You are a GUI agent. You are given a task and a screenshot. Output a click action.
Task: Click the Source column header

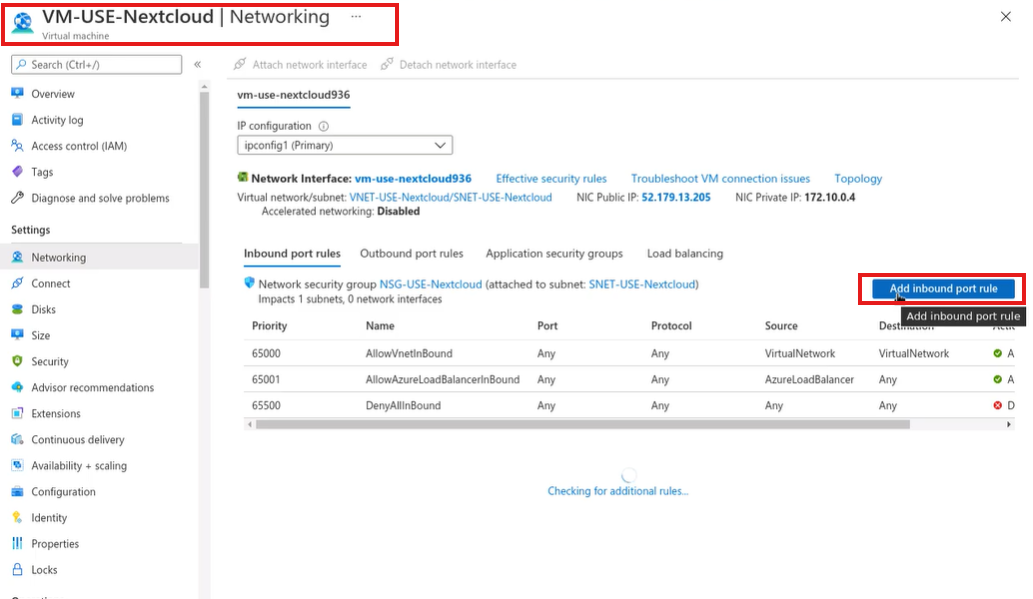pos(781,326)
